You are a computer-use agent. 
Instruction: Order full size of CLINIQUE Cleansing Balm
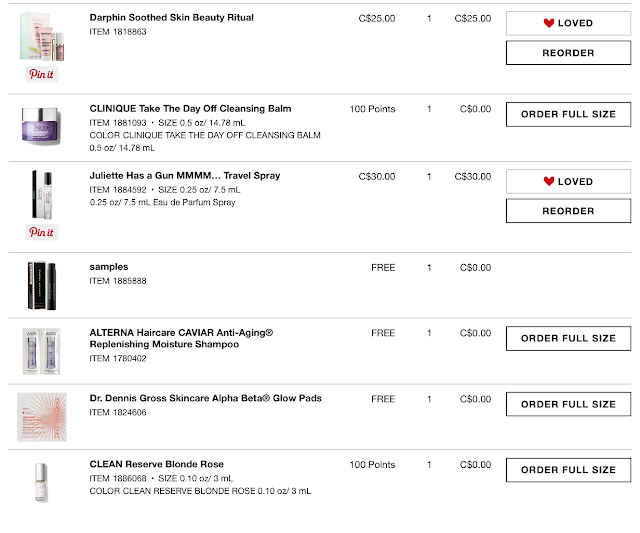567,114
